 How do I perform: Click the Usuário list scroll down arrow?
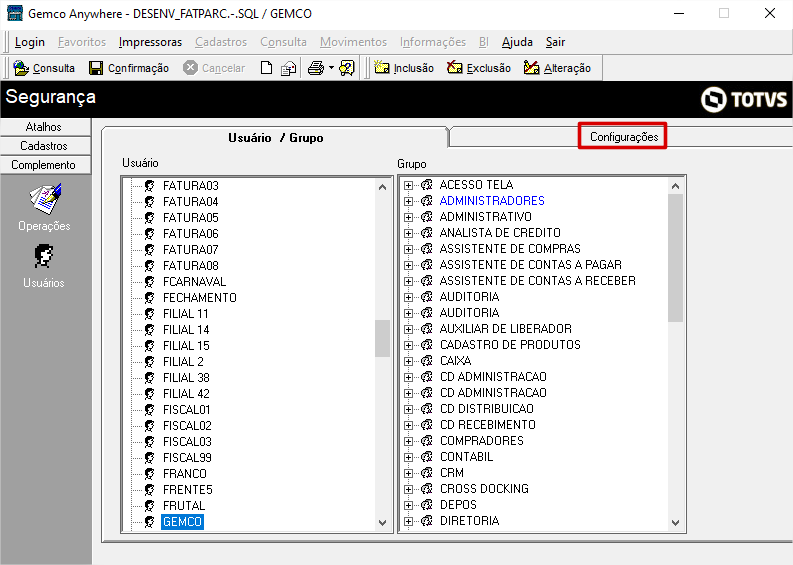382,523
